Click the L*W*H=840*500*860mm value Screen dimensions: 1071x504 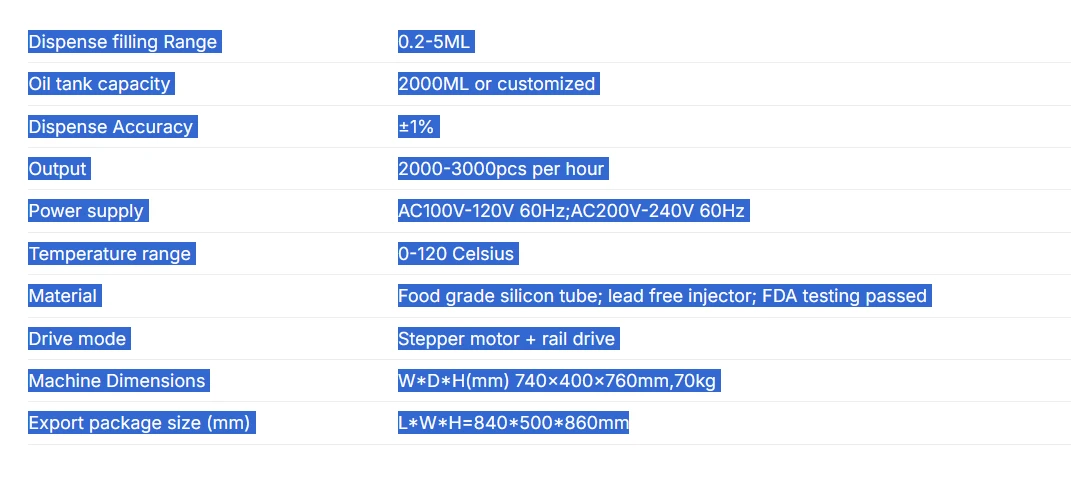click(x=513, y=423)
